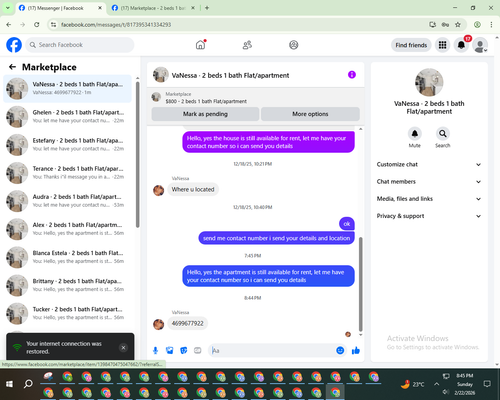Mute this chat with the bell icon
The width and height of the screenshot is (500, 400).
414,134
